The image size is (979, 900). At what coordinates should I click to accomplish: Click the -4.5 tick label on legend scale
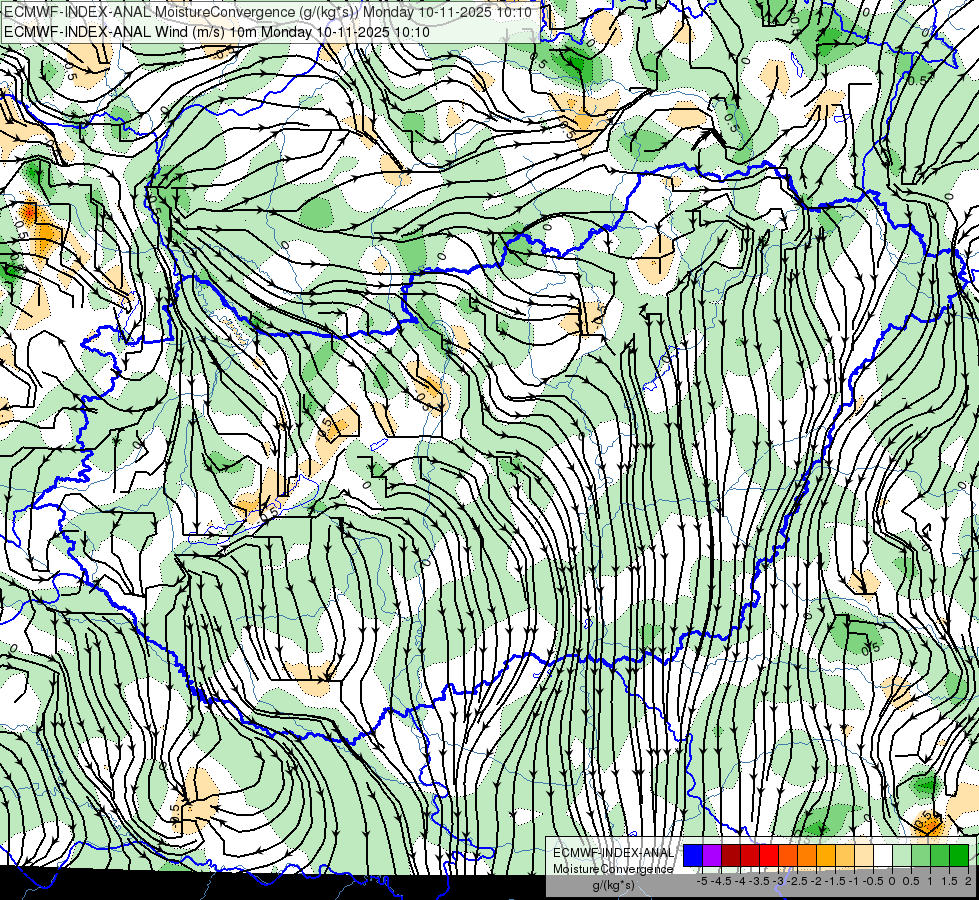(722, 881)
